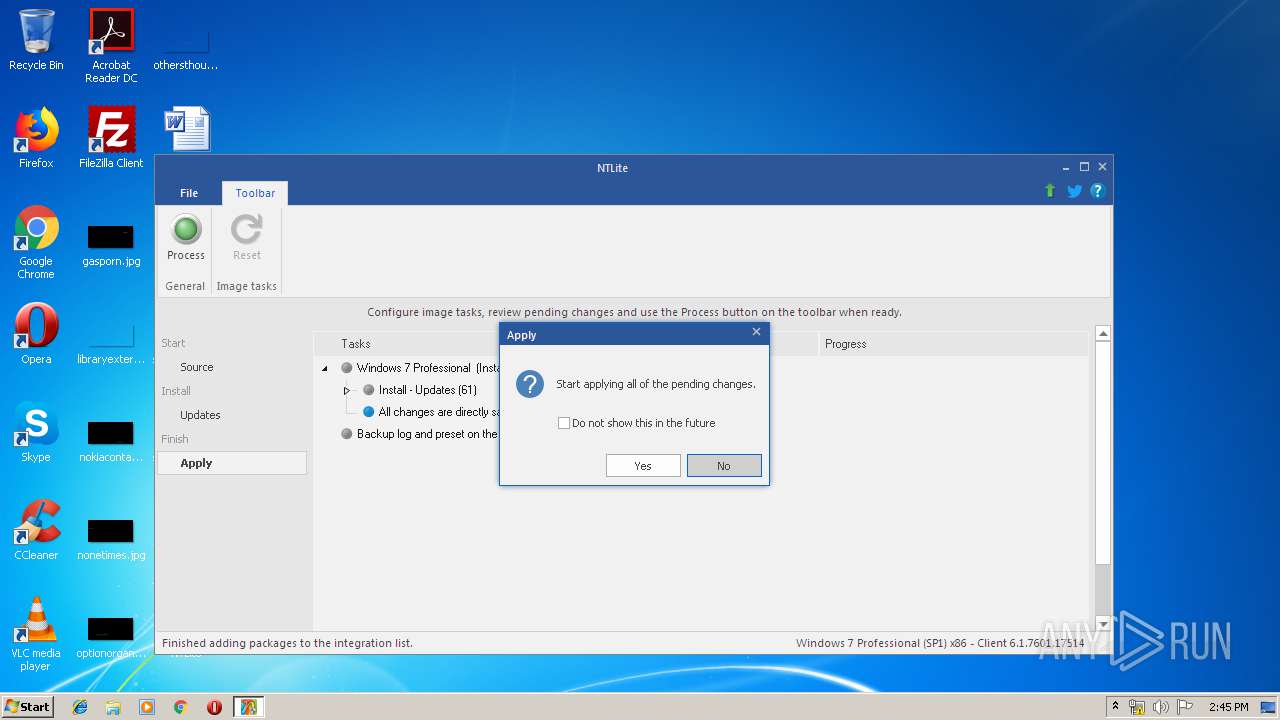The width and height of the screenshot is (1280, 720).
Task: Open Skype desktop shortcut
Action: tap(36, 432)
